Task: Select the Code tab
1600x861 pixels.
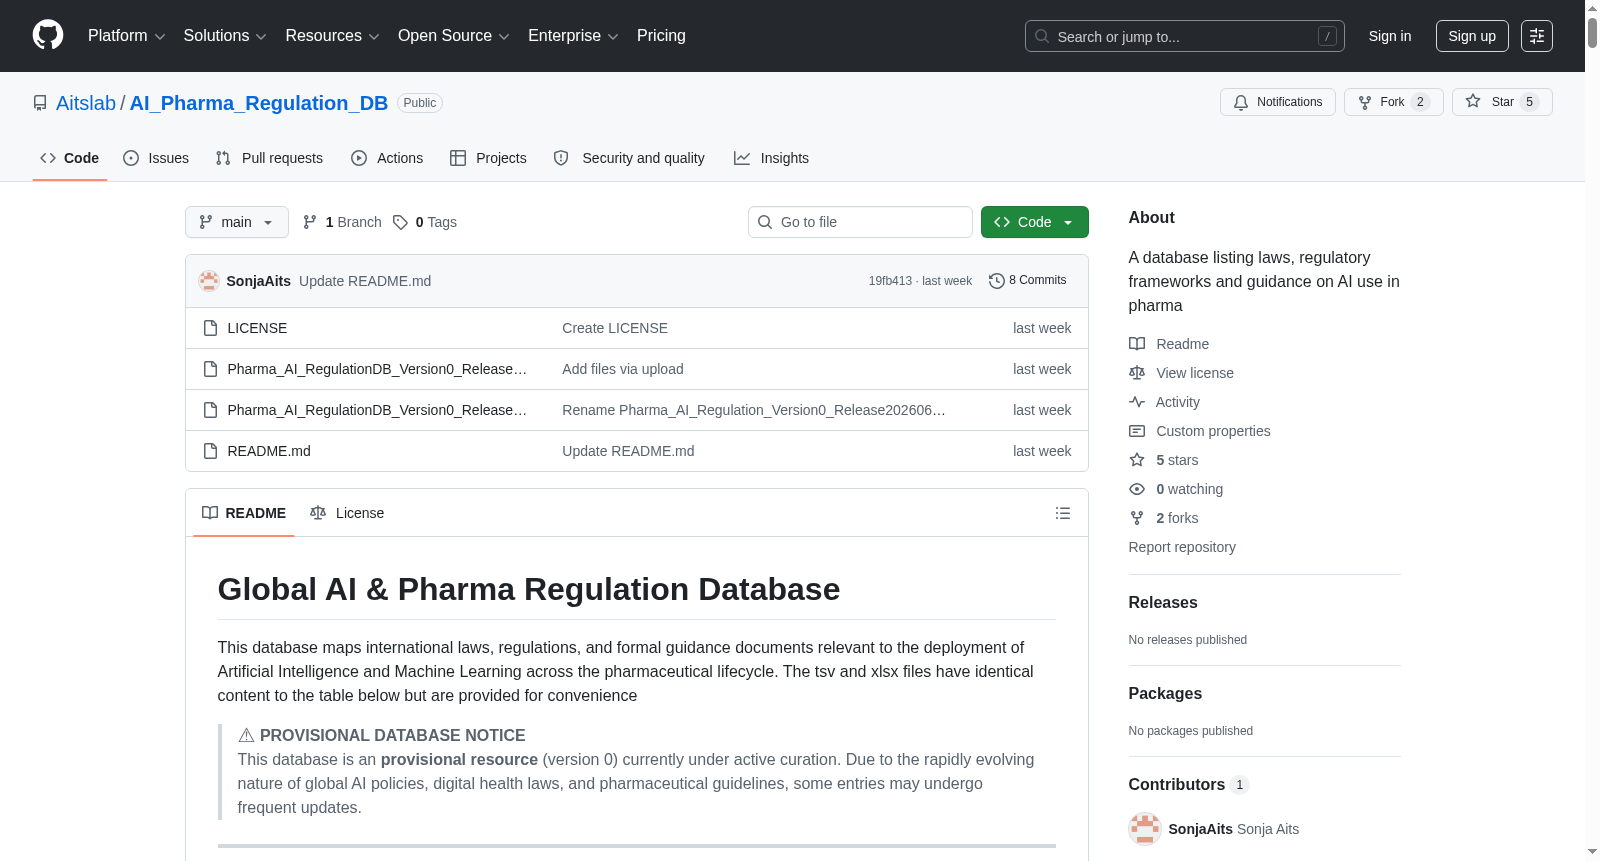Action: (x=70, y=158)
